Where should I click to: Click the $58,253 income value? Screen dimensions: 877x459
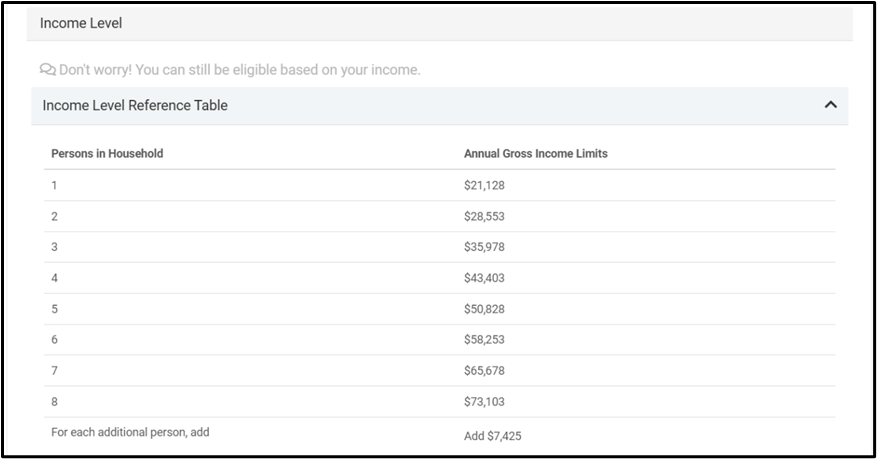[x=485, y=340]
